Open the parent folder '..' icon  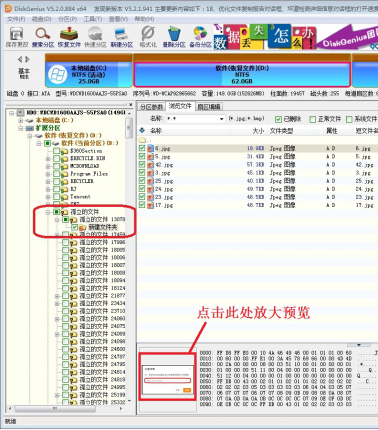(143, 140)
